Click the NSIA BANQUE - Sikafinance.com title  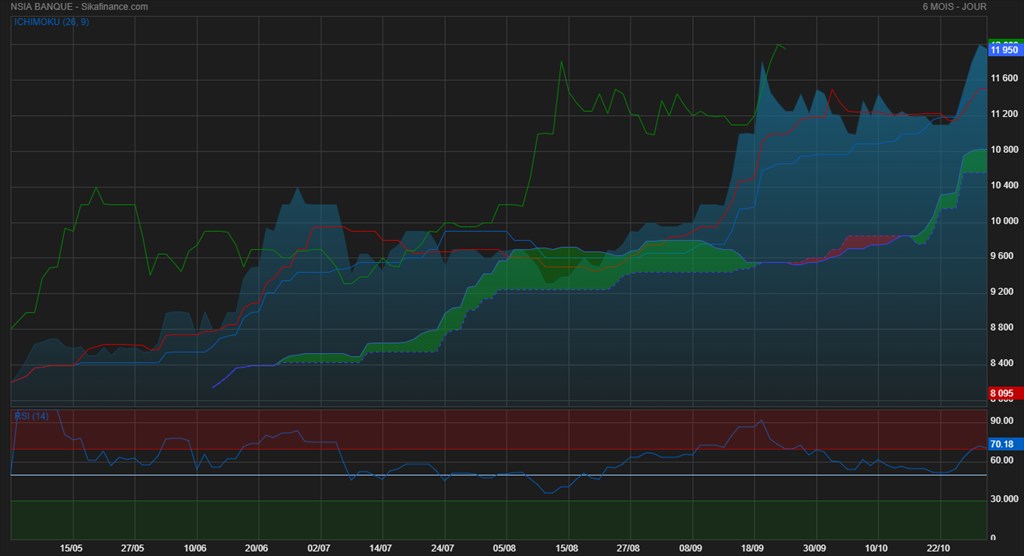point(79,7)
